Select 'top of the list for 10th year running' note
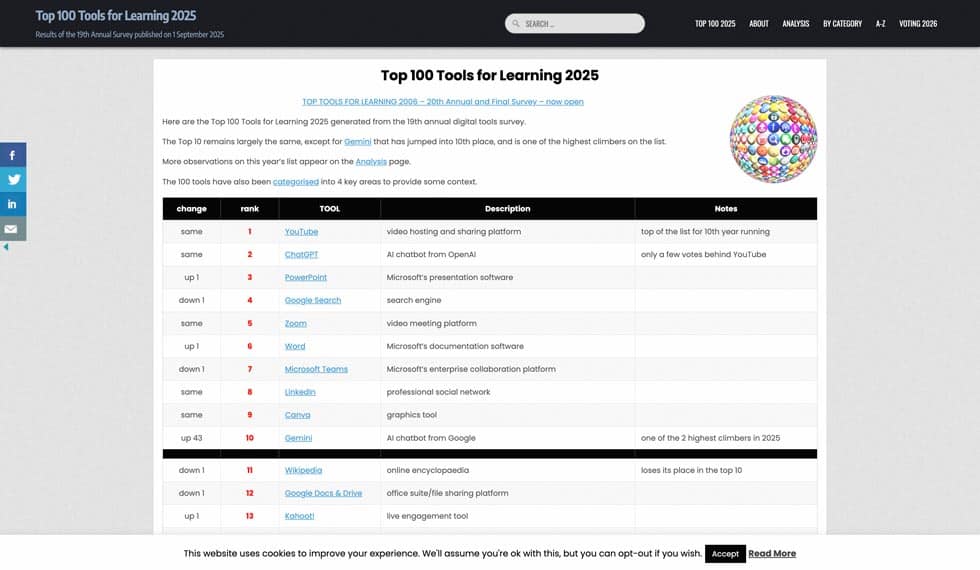Viewport: 980px width, 570px height. pos(705,232)
